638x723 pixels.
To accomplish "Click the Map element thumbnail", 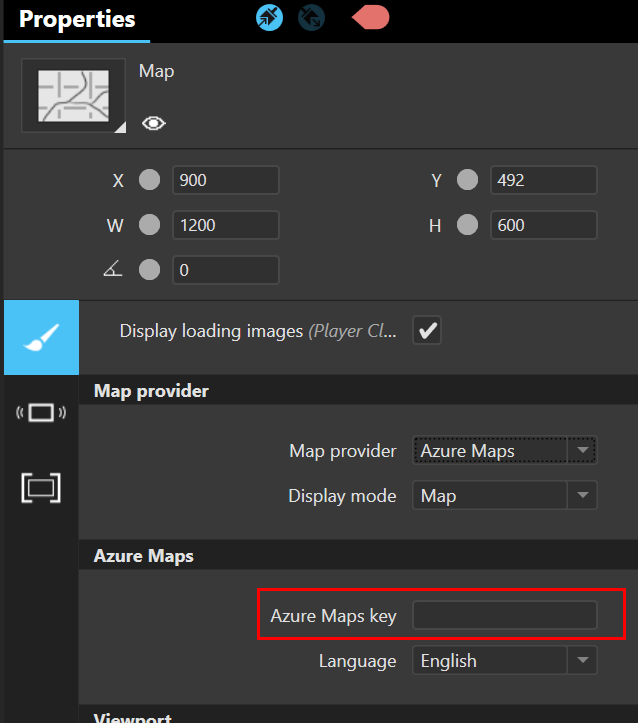I will [x=74, y=96].
